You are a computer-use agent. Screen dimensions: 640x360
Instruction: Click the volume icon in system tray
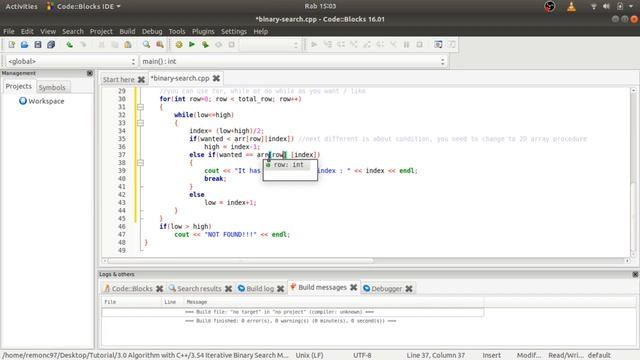(607, 6)
